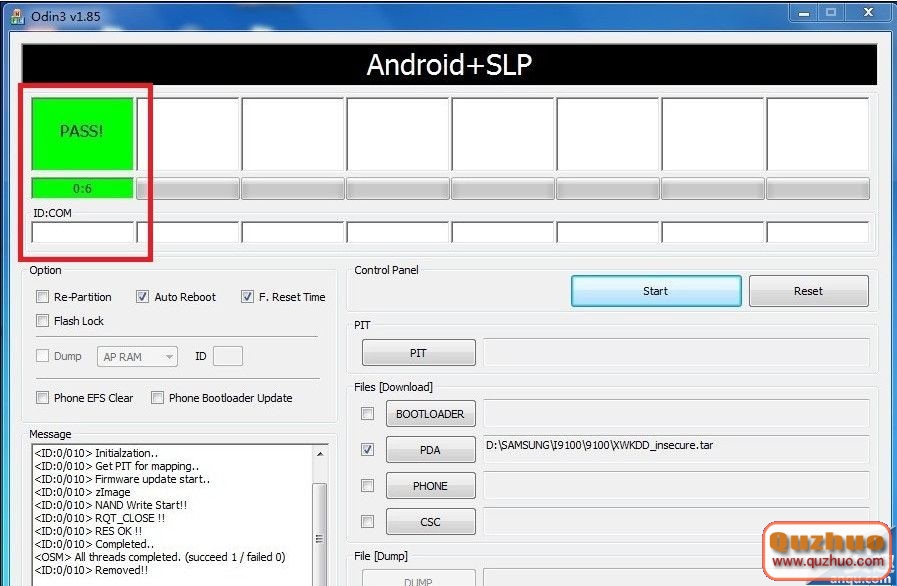
Task: Click the empty PIT file path field
Action: [676, 353]
